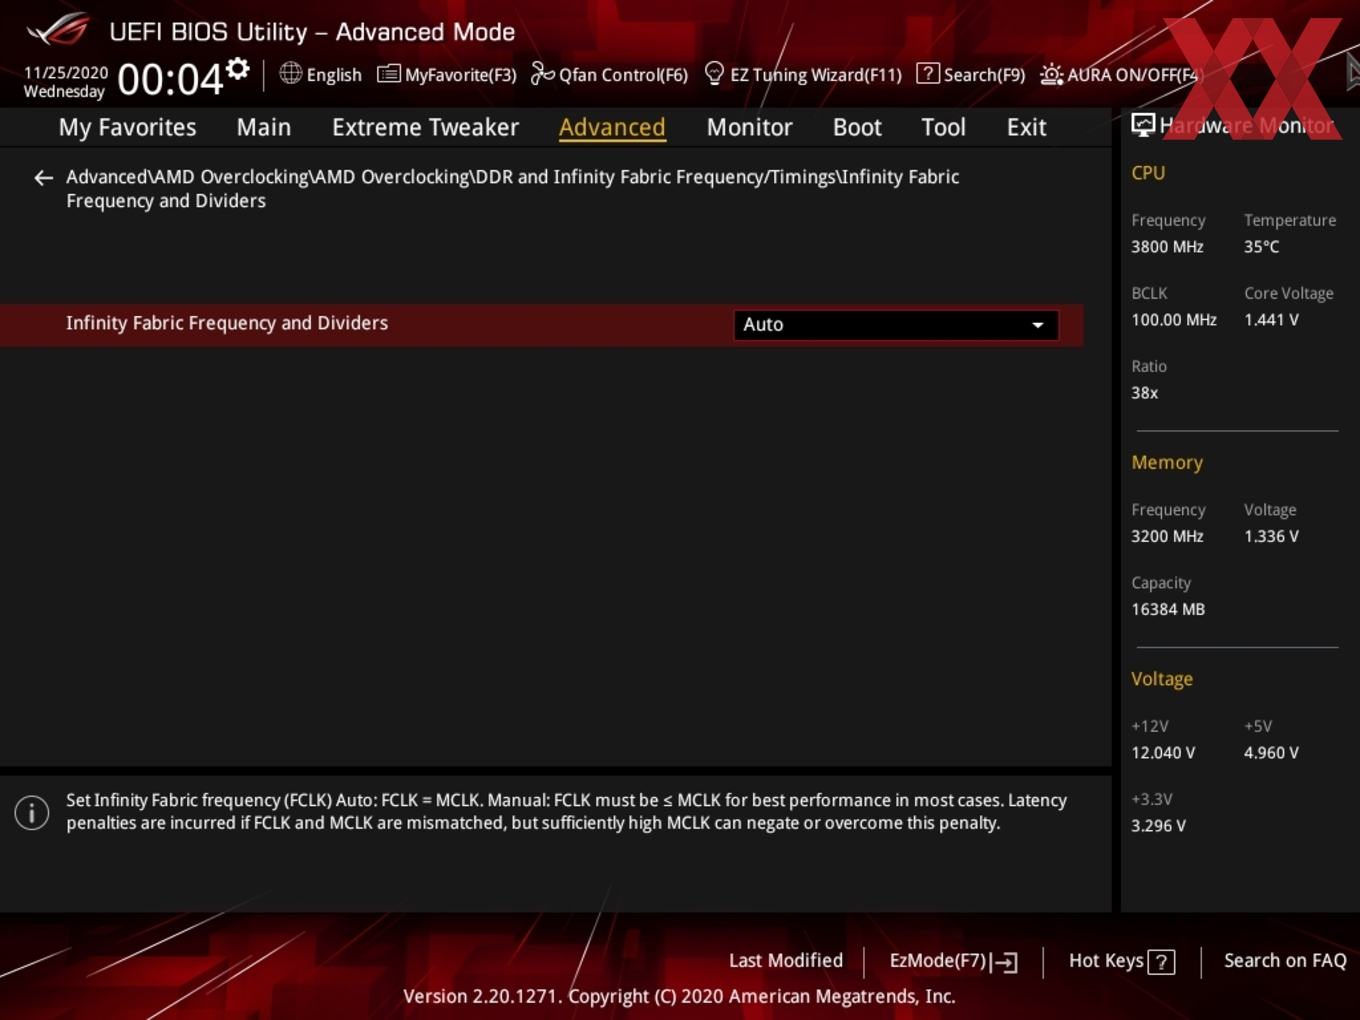Screen dimensions: 1360x1020
Task: Toggle AURA ON/OFF lighting
Action: point(1119,74)
